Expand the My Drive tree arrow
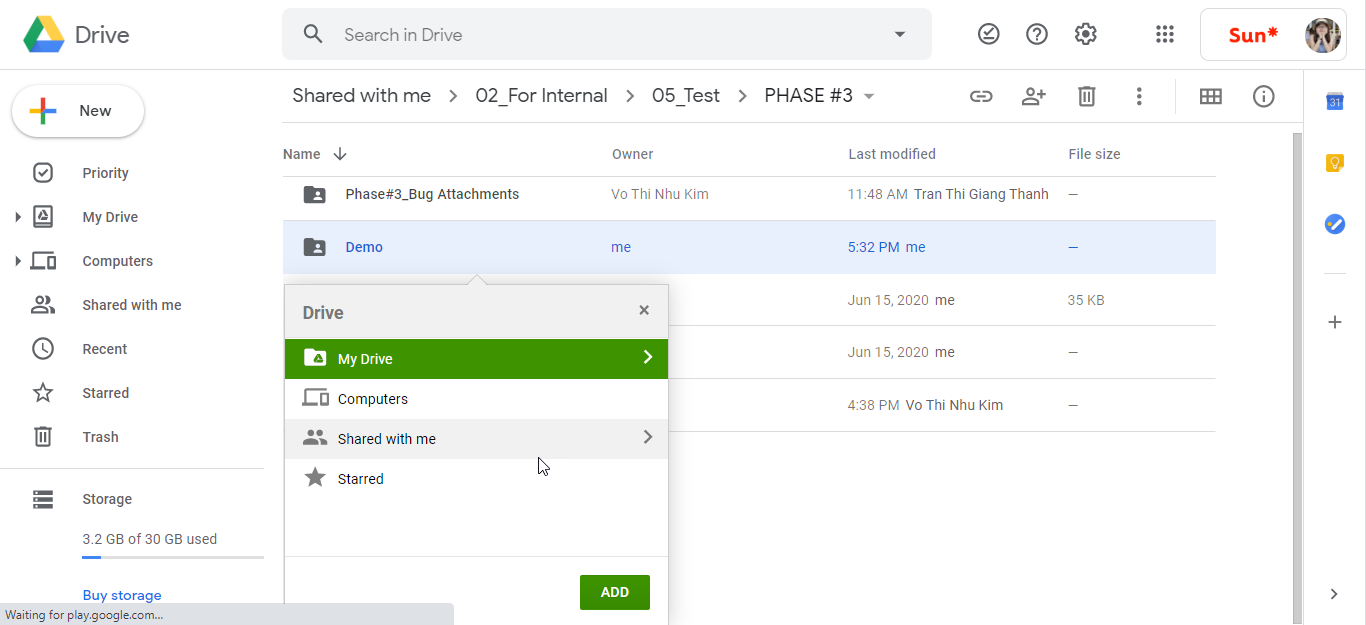Screen dimensions: 1366x625 (x=18, y=217)
